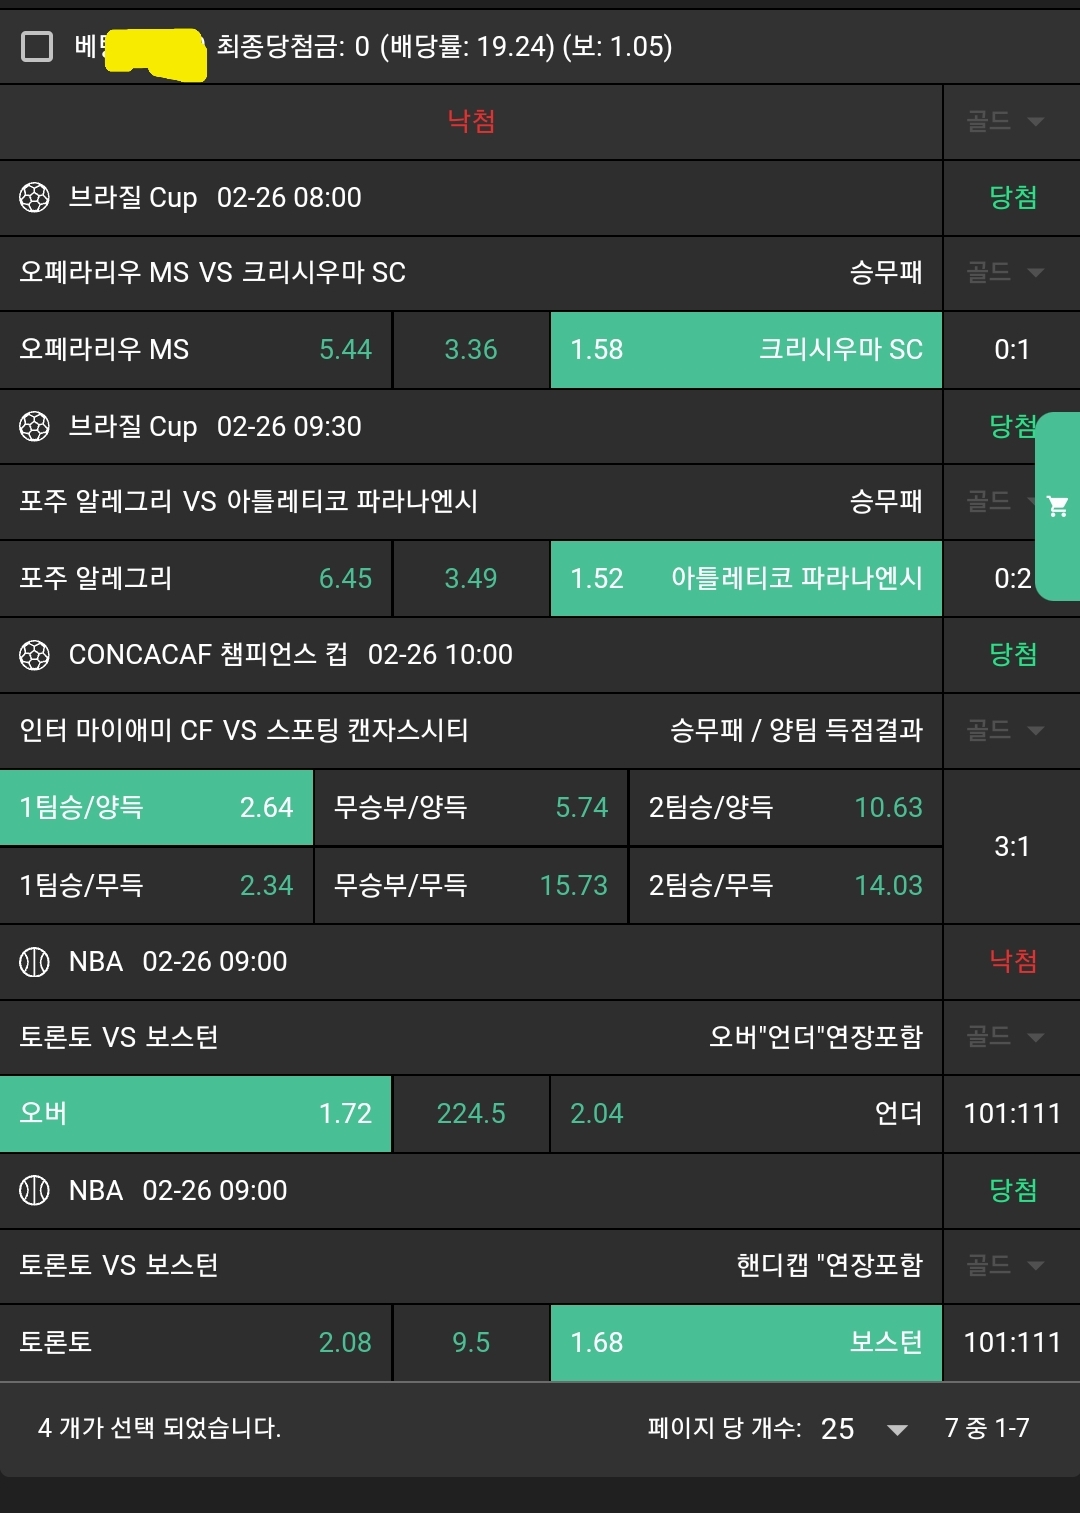Screen dimensions: 1080x1513
Task: Choose 보스턴 handicap at 1.68
Action: pyautogui.click(x=745, y=1343)
